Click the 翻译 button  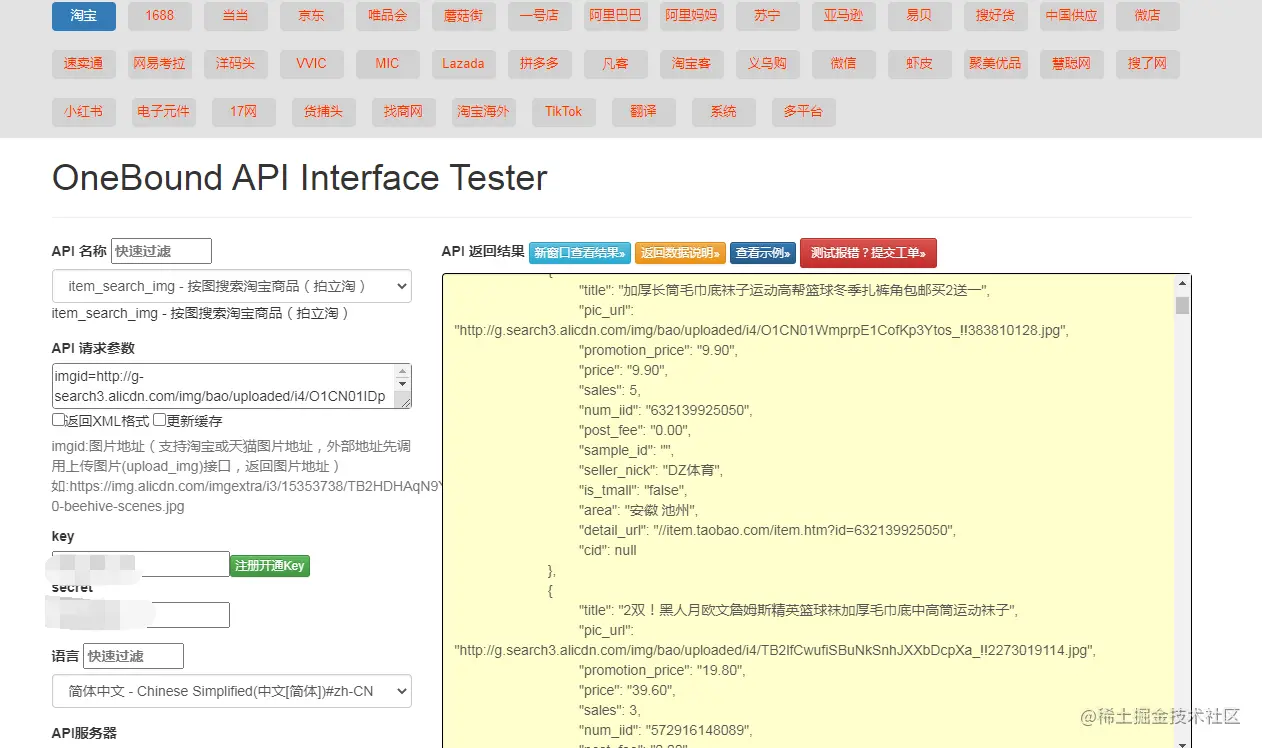pos(644,112)
